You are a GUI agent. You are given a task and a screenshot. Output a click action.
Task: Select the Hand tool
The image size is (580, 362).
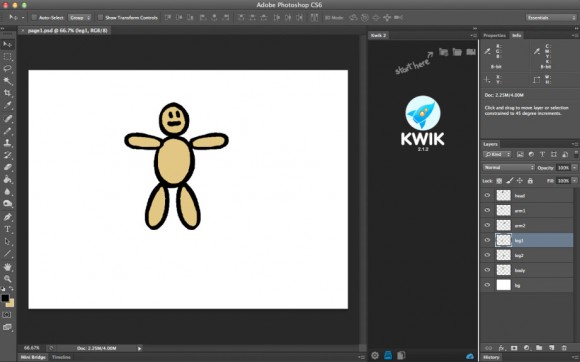[7, 267]
